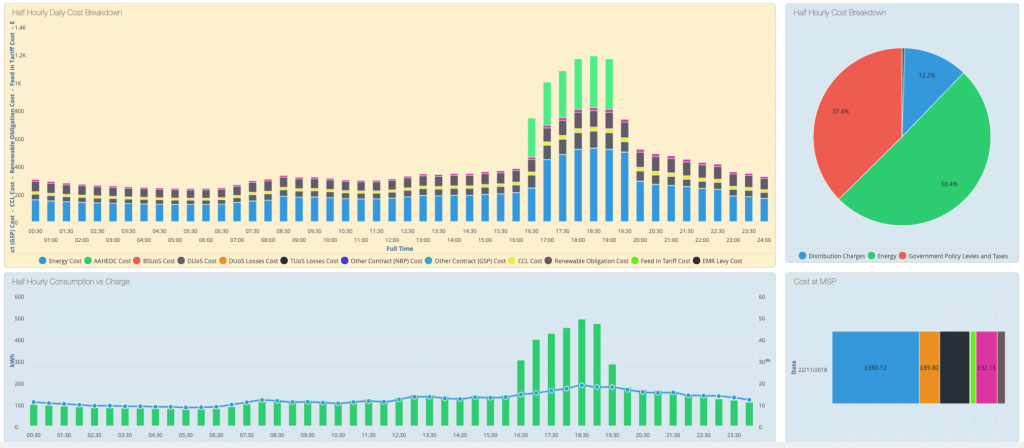Click the Half Hourly Cost Breakdown pie title
The image size is (1024, 448).
tap(839, 12)
